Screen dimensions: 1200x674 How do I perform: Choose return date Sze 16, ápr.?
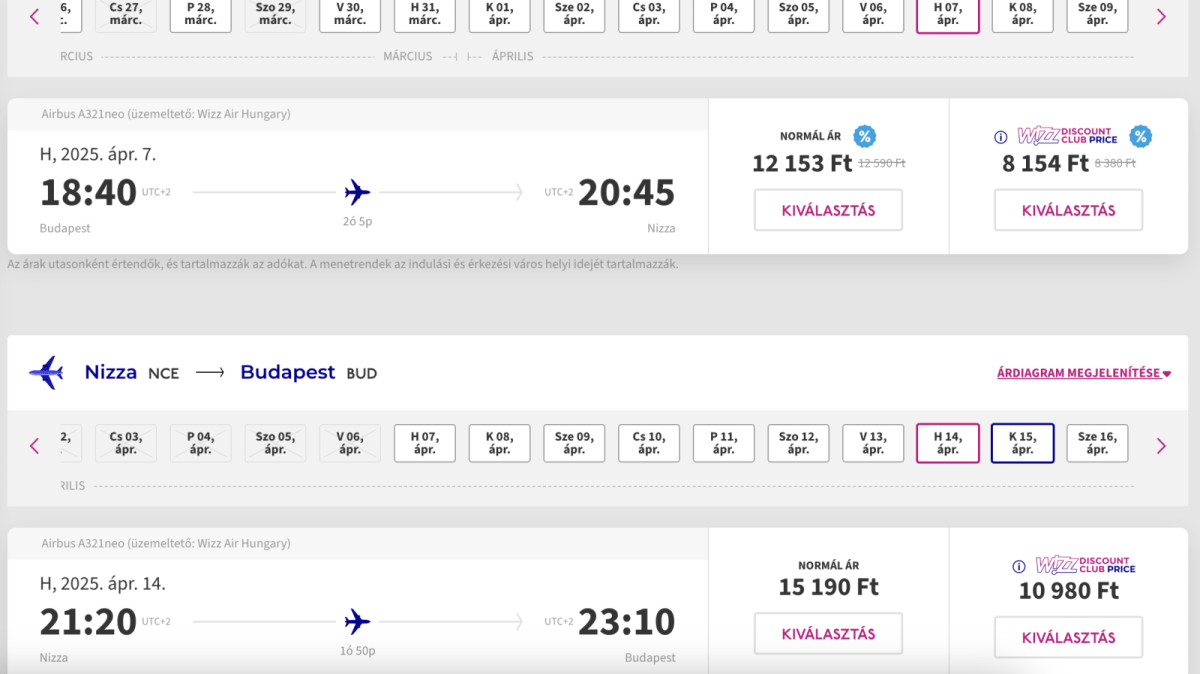1097,443
